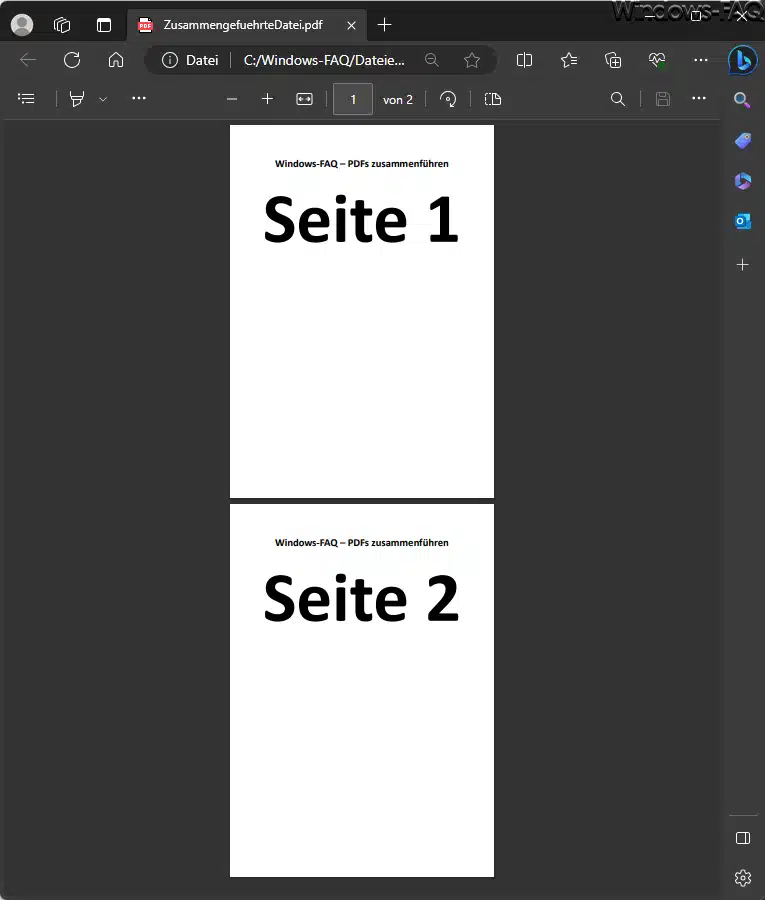Open a new tab with plus button
This screenshot has height=900, width=765.
coord(385,25)
